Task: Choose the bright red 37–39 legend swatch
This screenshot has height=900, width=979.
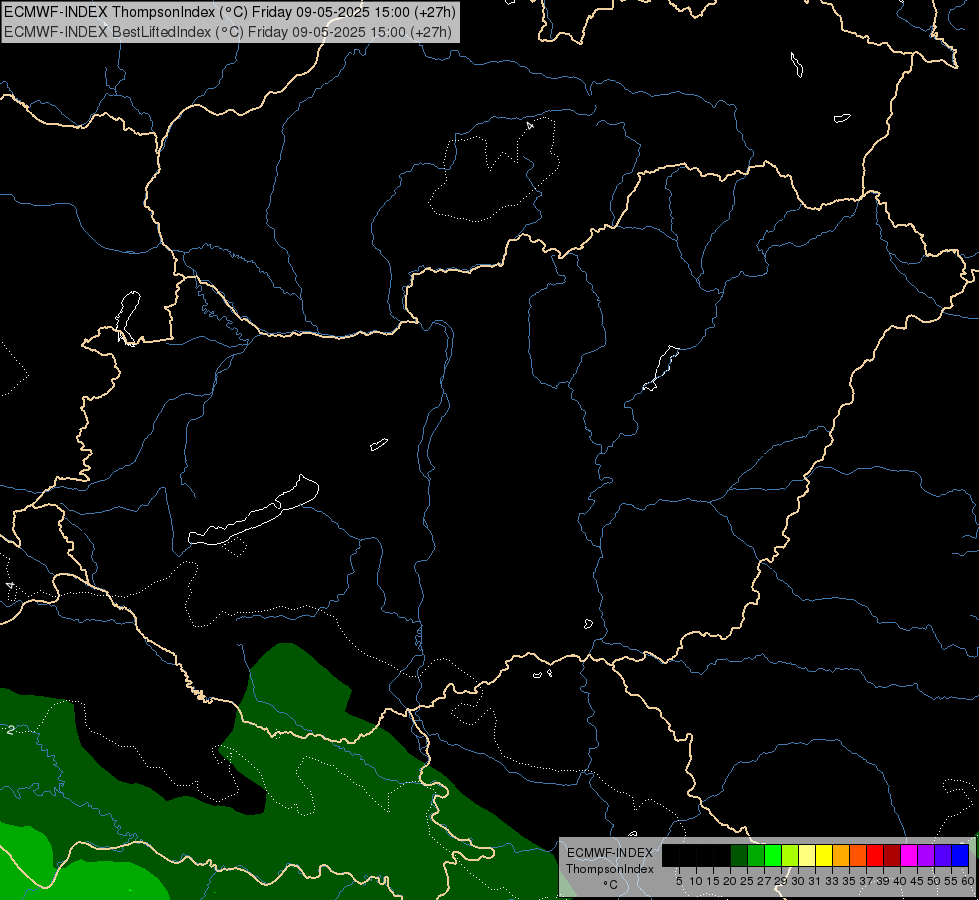Action: coord(875,855)
